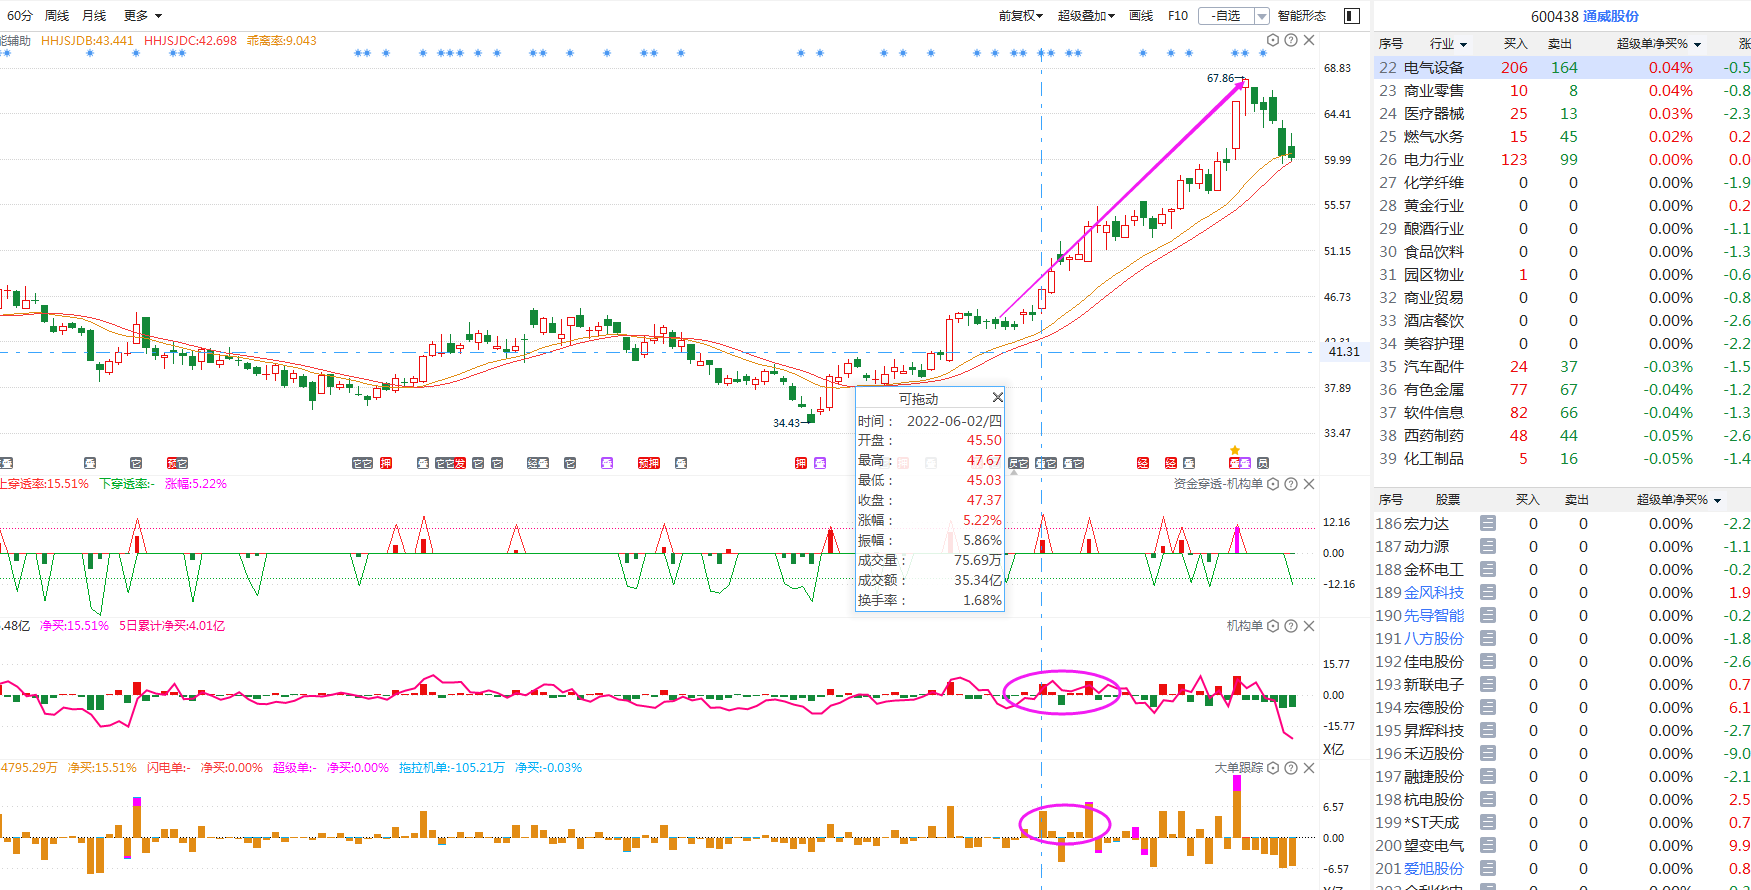Open document icon for 宏德股份 row
Image resolution: width=1751 pixels, height=890 pixels.
coord(1488,707)
